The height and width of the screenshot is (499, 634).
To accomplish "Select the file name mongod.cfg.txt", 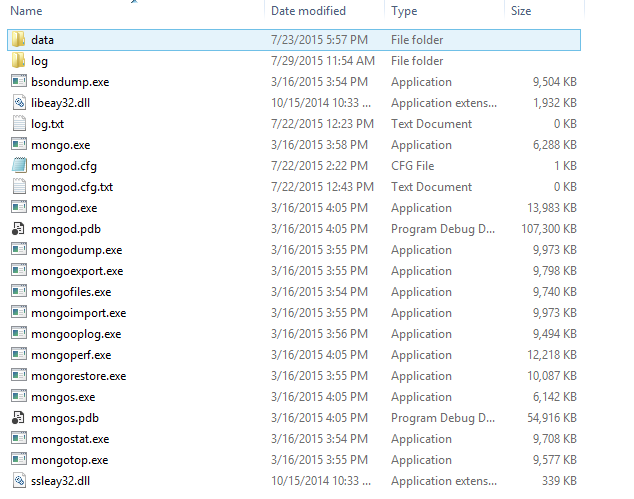I will (72, 187).
